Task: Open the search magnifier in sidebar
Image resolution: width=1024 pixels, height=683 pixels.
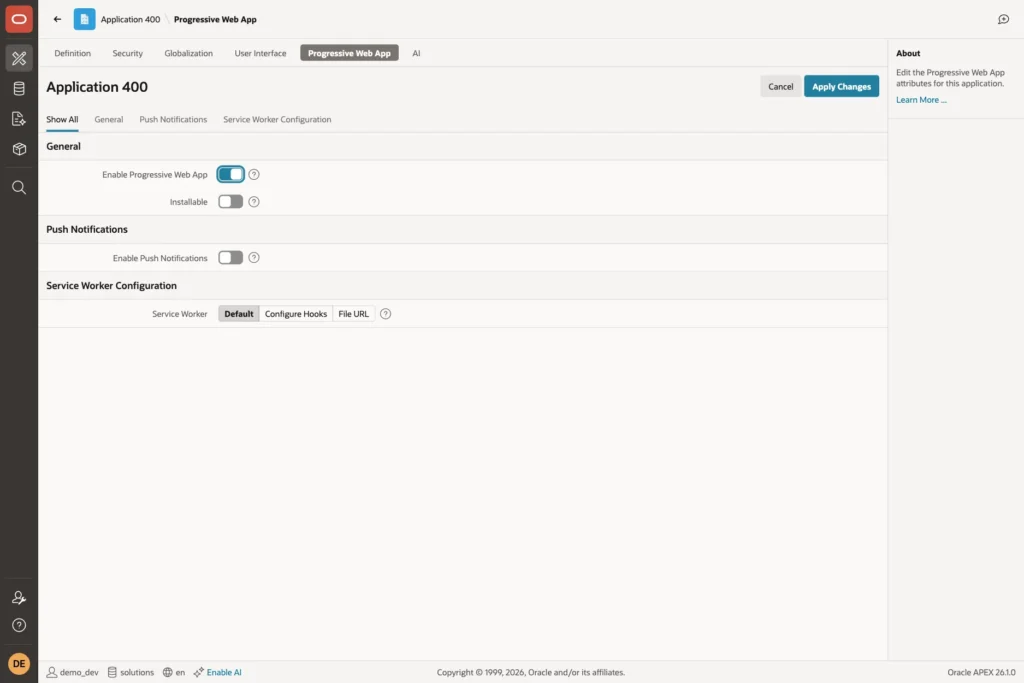Action: point(19,188)
